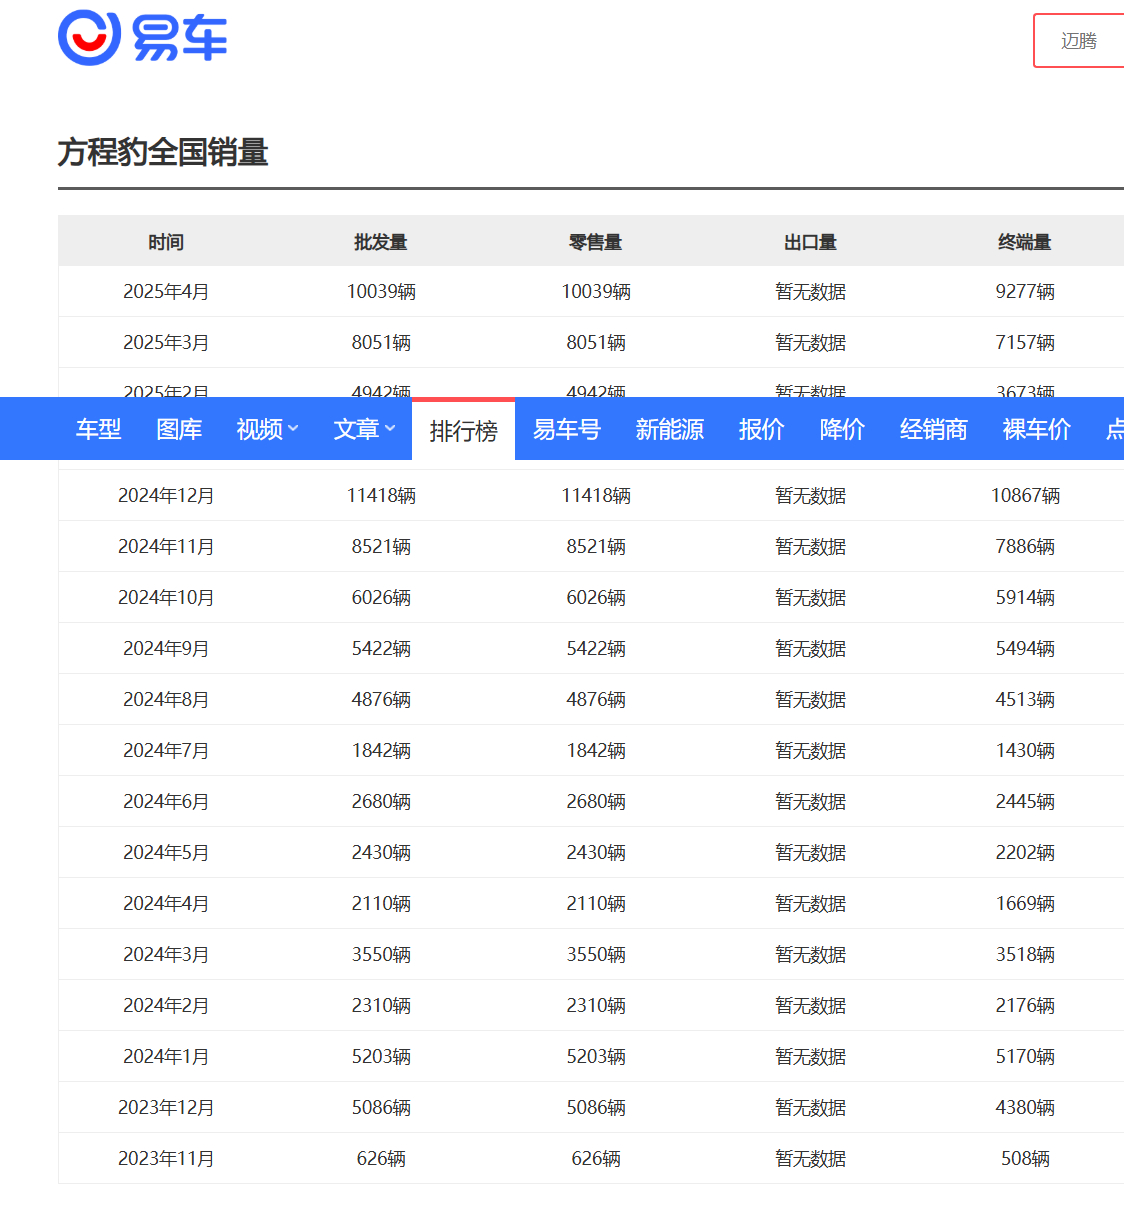Select the 2025年4月 row date

pyautogui.click(x=166, y=291)
